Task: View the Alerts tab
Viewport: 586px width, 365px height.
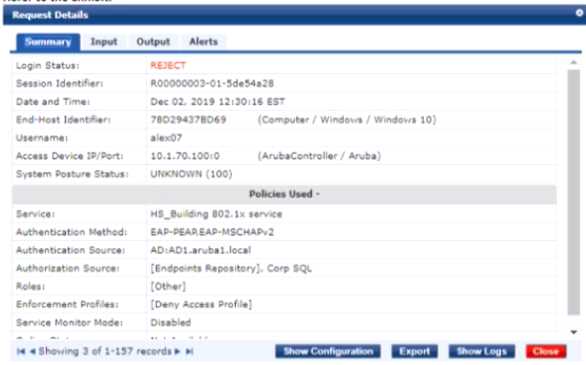Action: pyautogui.click(x=203, y=42)
